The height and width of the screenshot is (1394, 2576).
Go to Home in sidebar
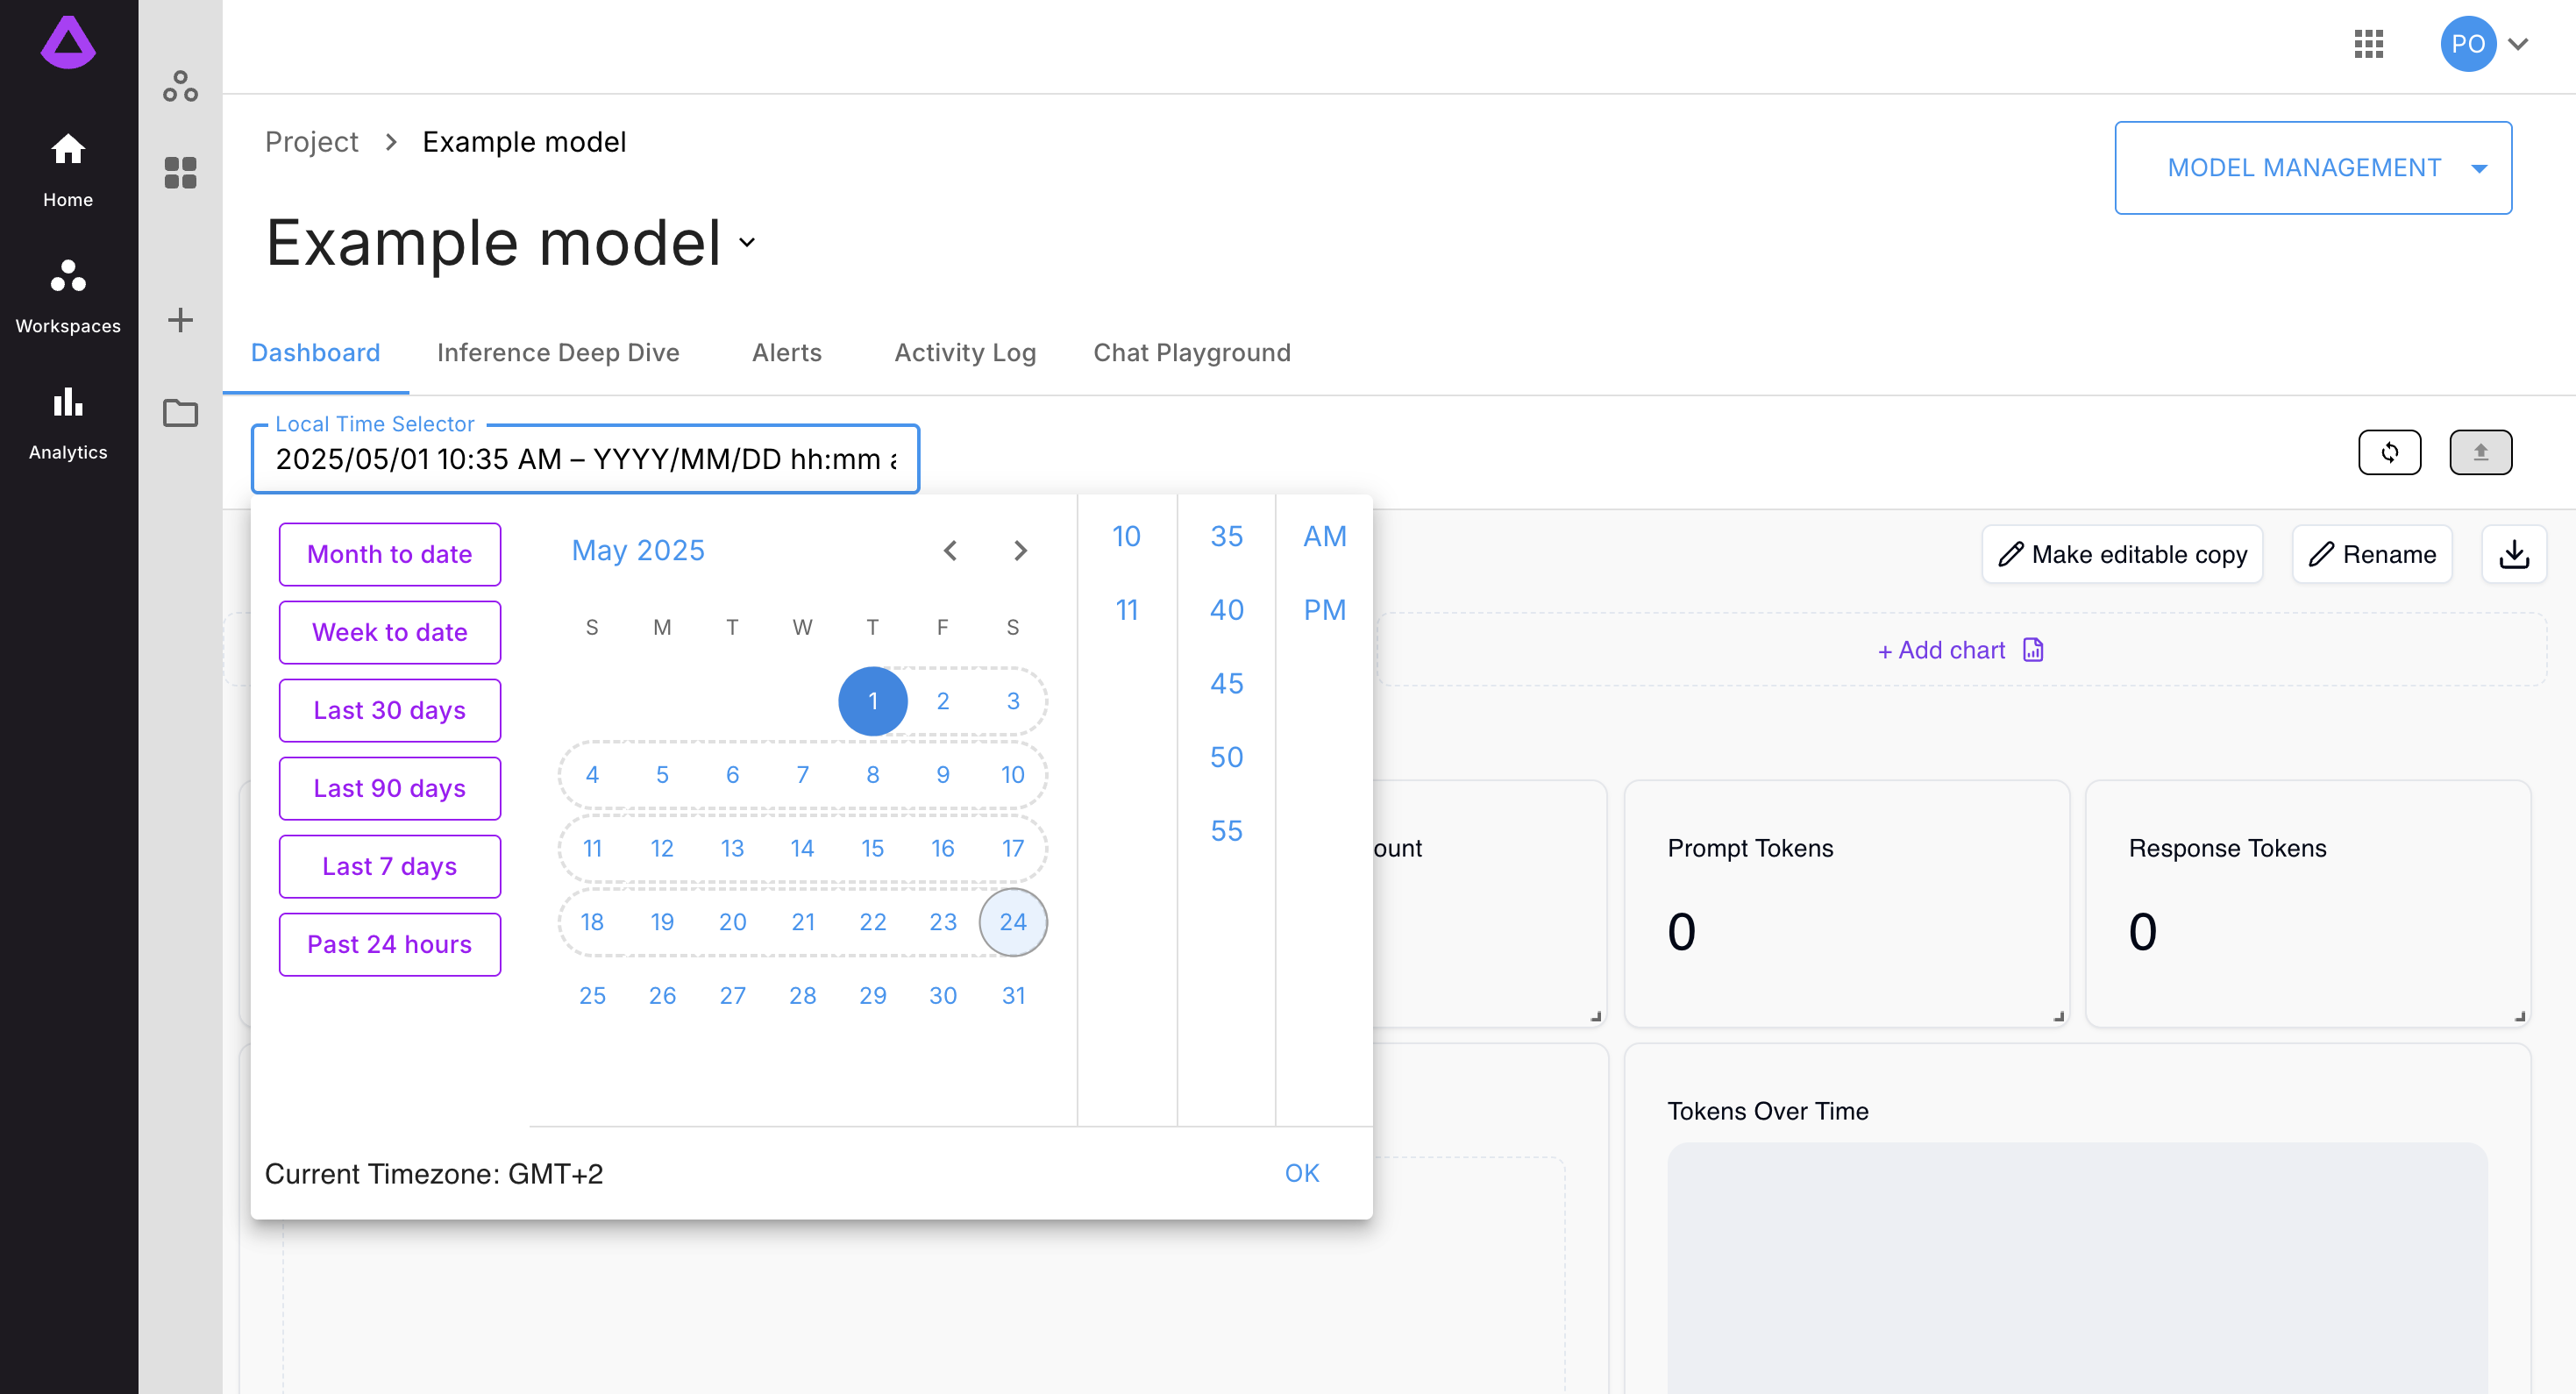pos(68,170)
